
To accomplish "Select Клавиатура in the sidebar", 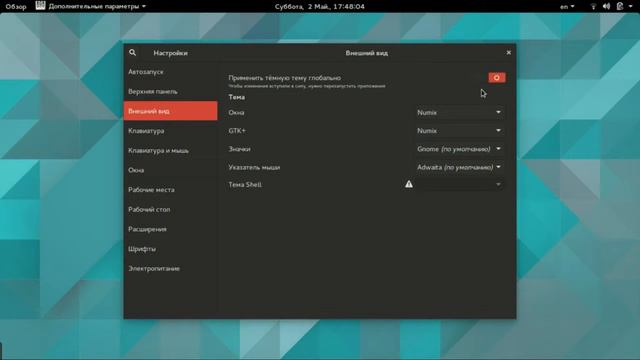I will 170,131.
